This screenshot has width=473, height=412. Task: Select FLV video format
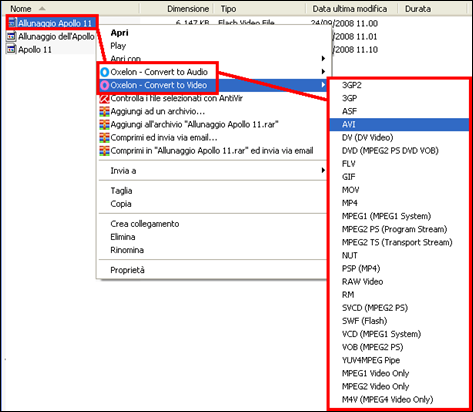point(349,164)
